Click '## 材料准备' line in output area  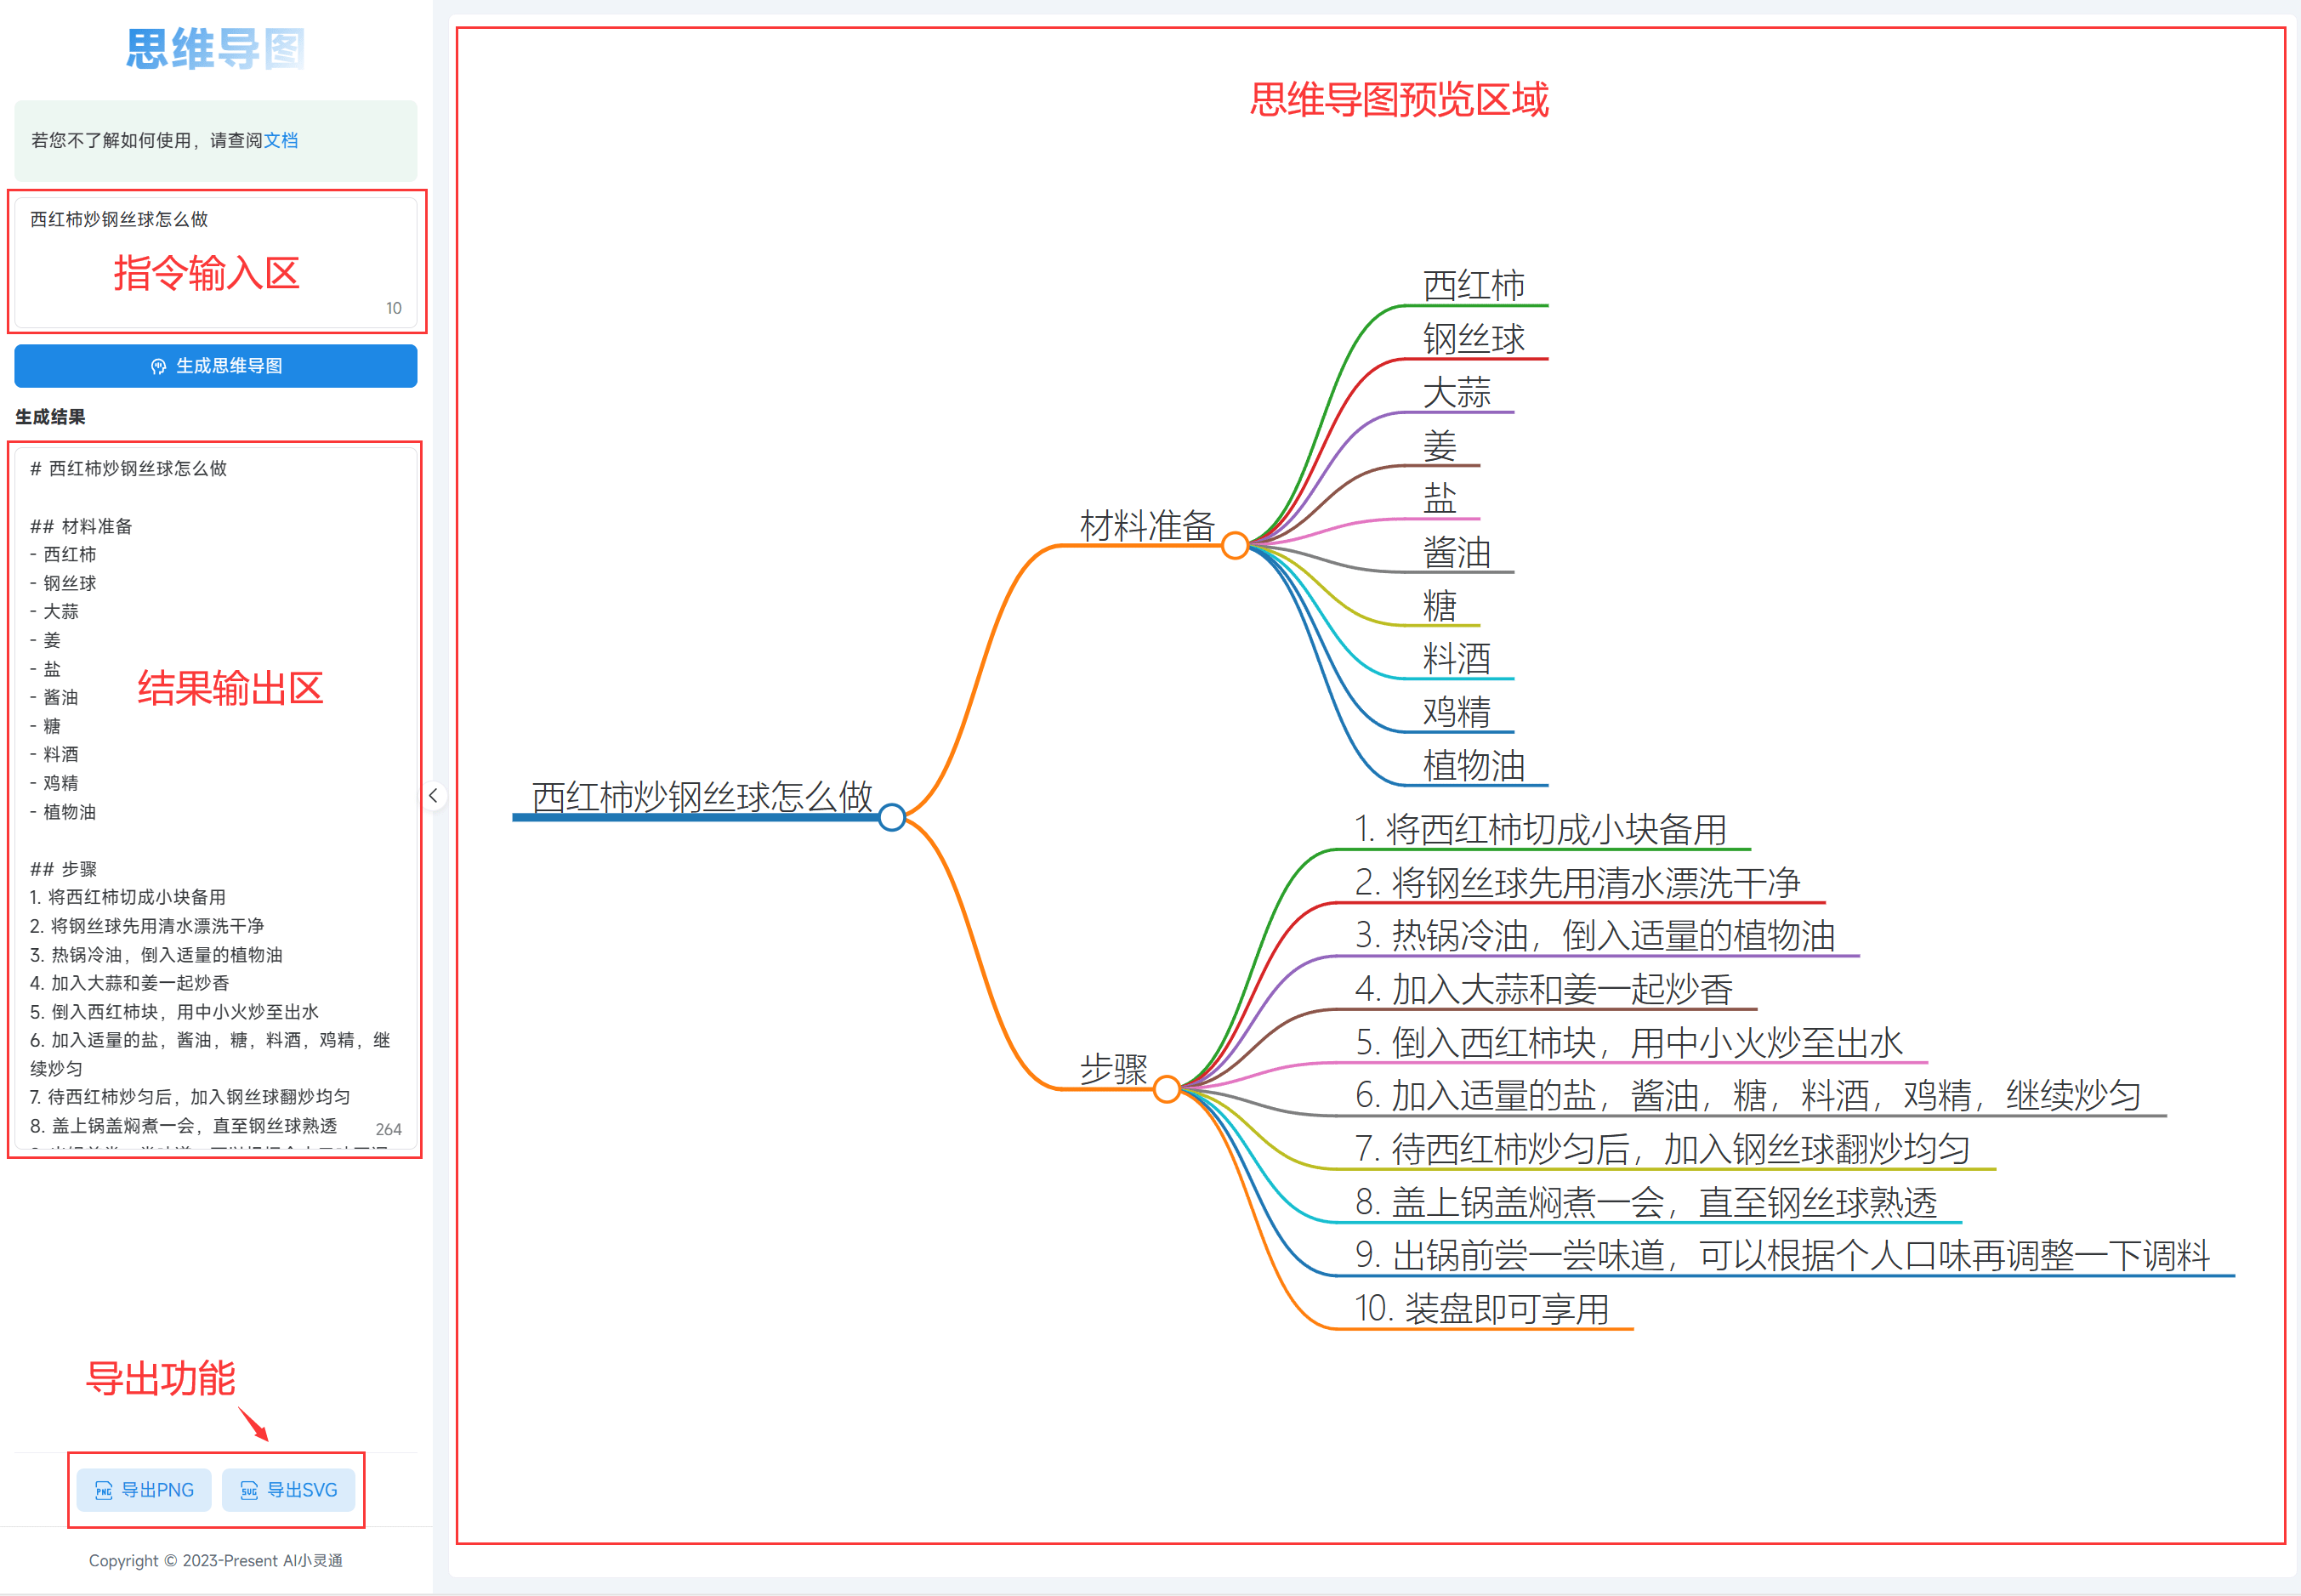[81, 526]
